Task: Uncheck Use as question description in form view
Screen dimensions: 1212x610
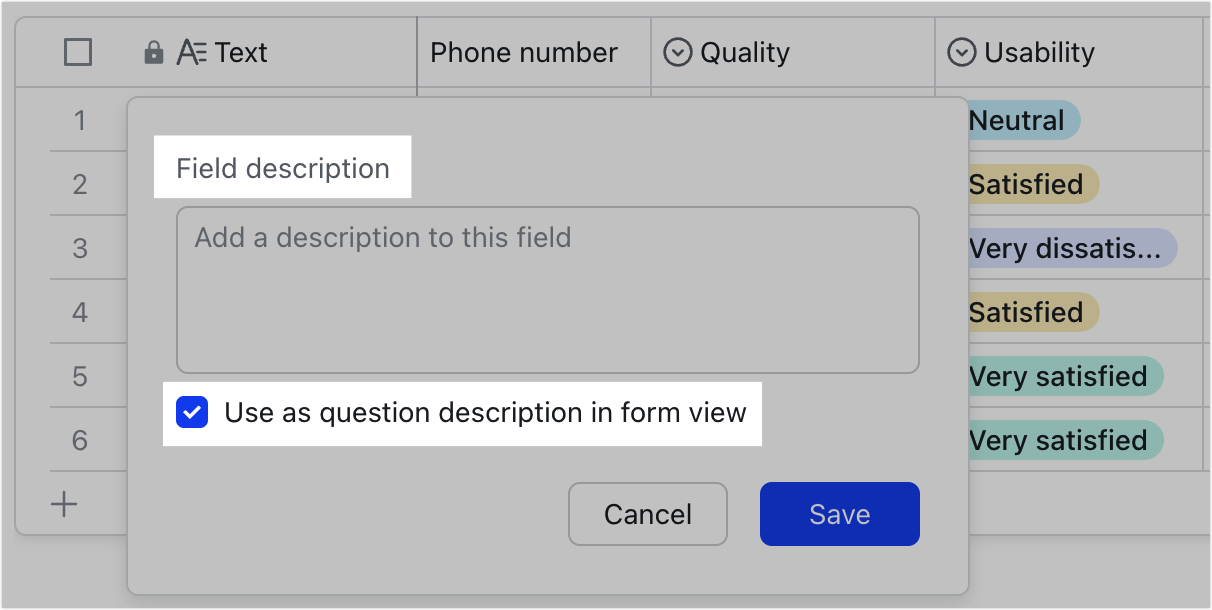Action: 192,412
